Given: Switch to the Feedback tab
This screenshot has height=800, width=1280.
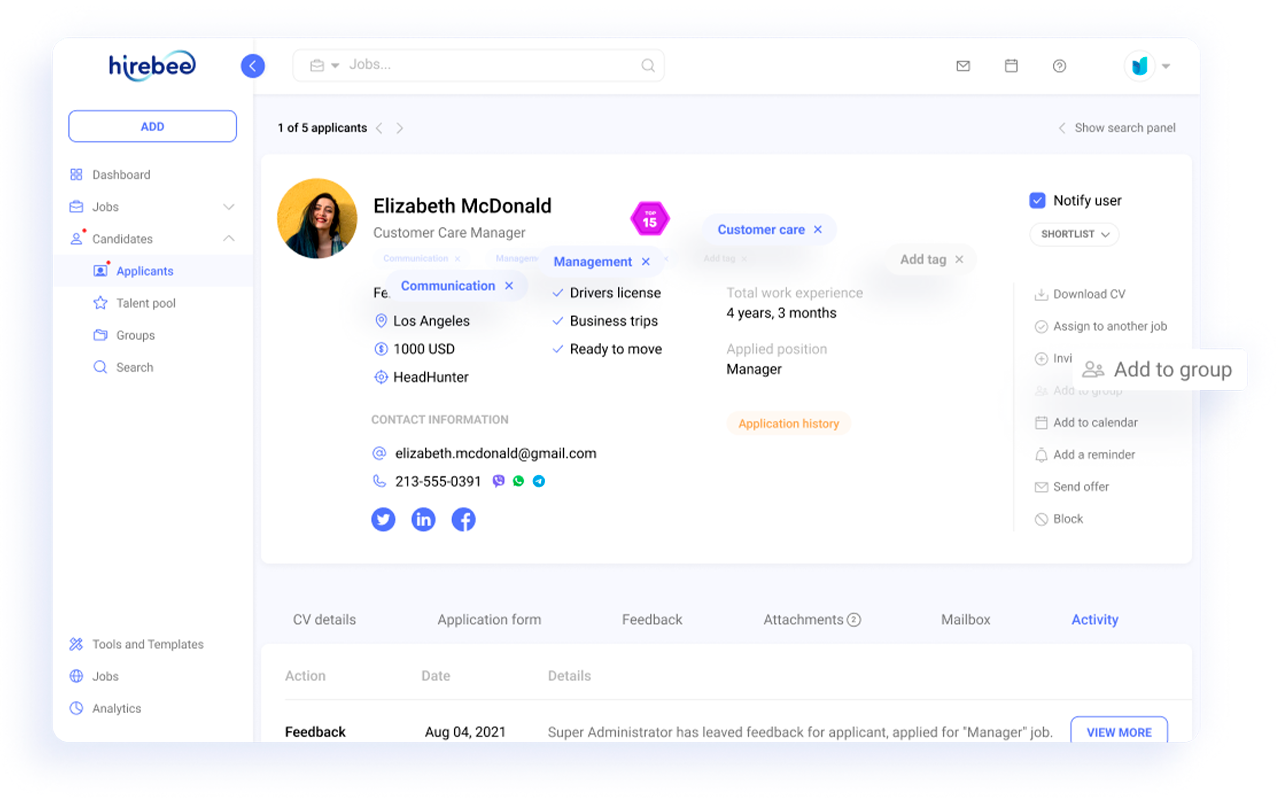Looking at the screenshot, I should [x=651, y=619].
